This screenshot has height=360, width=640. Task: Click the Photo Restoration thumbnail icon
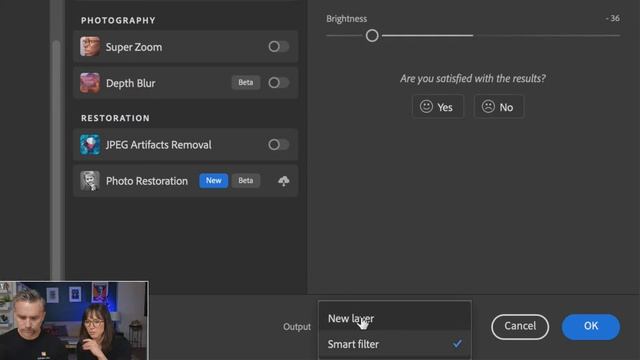click(90, 181)
